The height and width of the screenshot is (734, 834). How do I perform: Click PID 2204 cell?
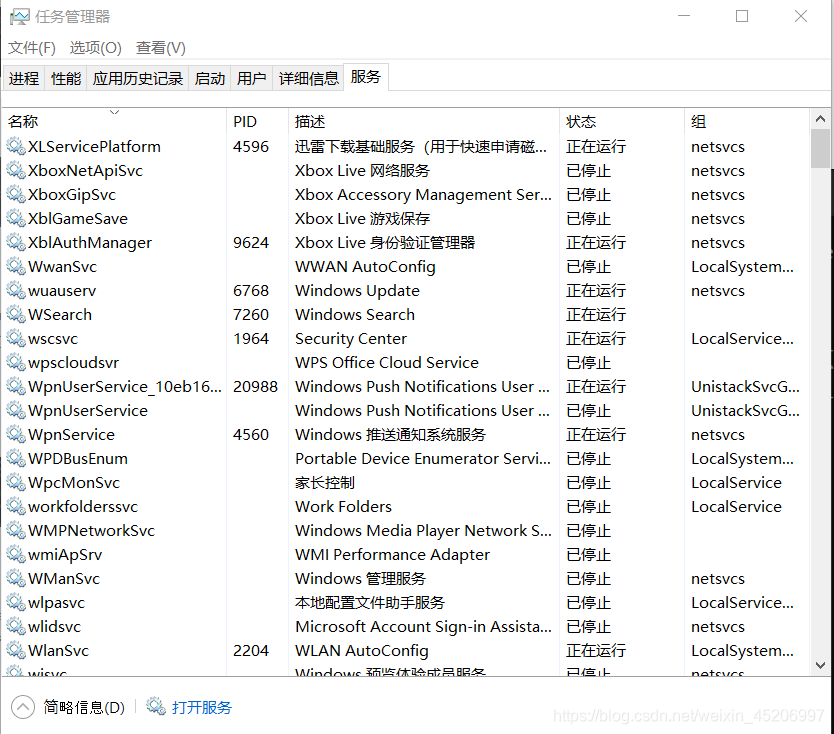pos(251,650)
